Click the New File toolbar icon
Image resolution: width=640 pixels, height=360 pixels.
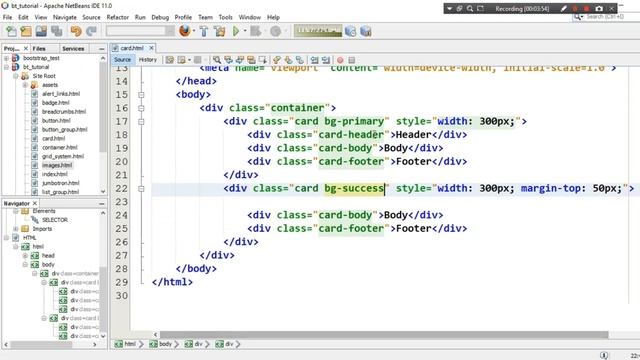pyautogui.click(x=11, y=31)
